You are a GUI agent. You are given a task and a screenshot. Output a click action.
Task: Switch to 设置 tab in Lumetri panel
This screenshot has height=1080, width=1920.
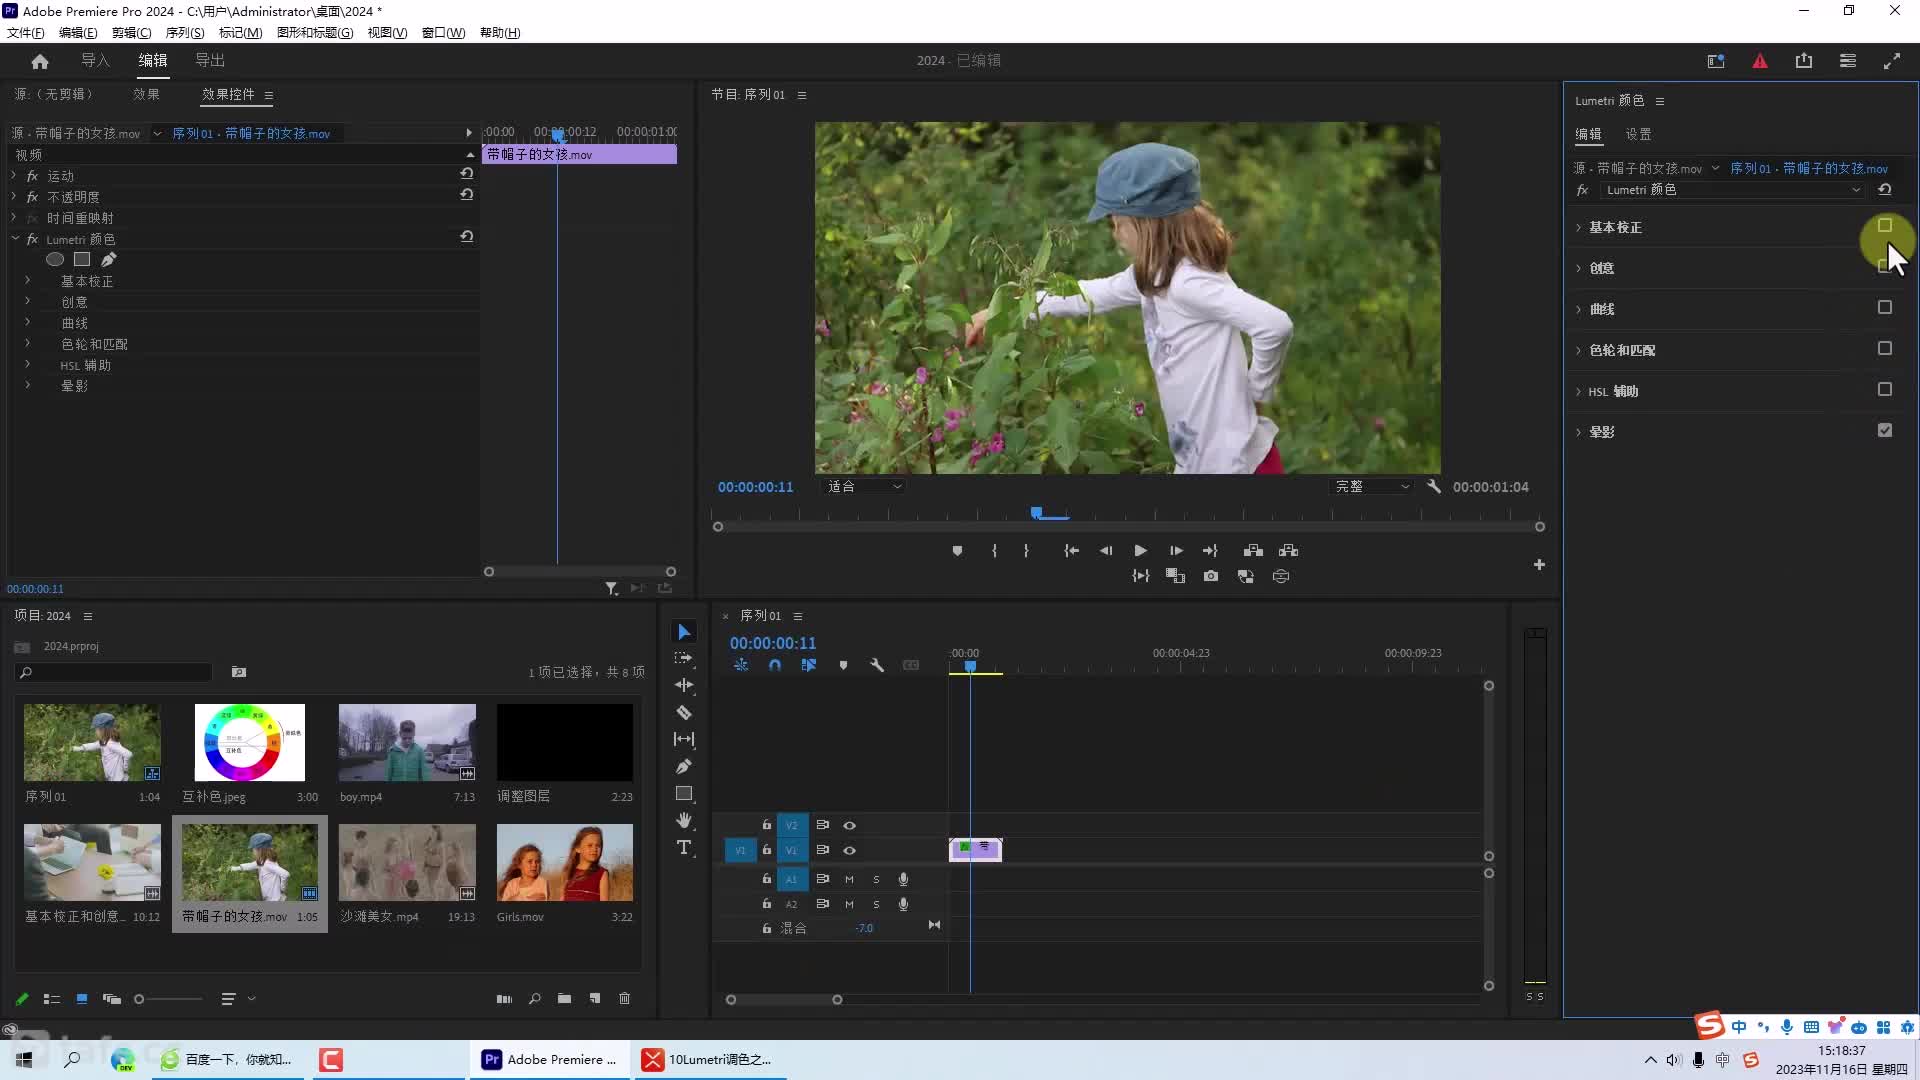(1638, 134)
